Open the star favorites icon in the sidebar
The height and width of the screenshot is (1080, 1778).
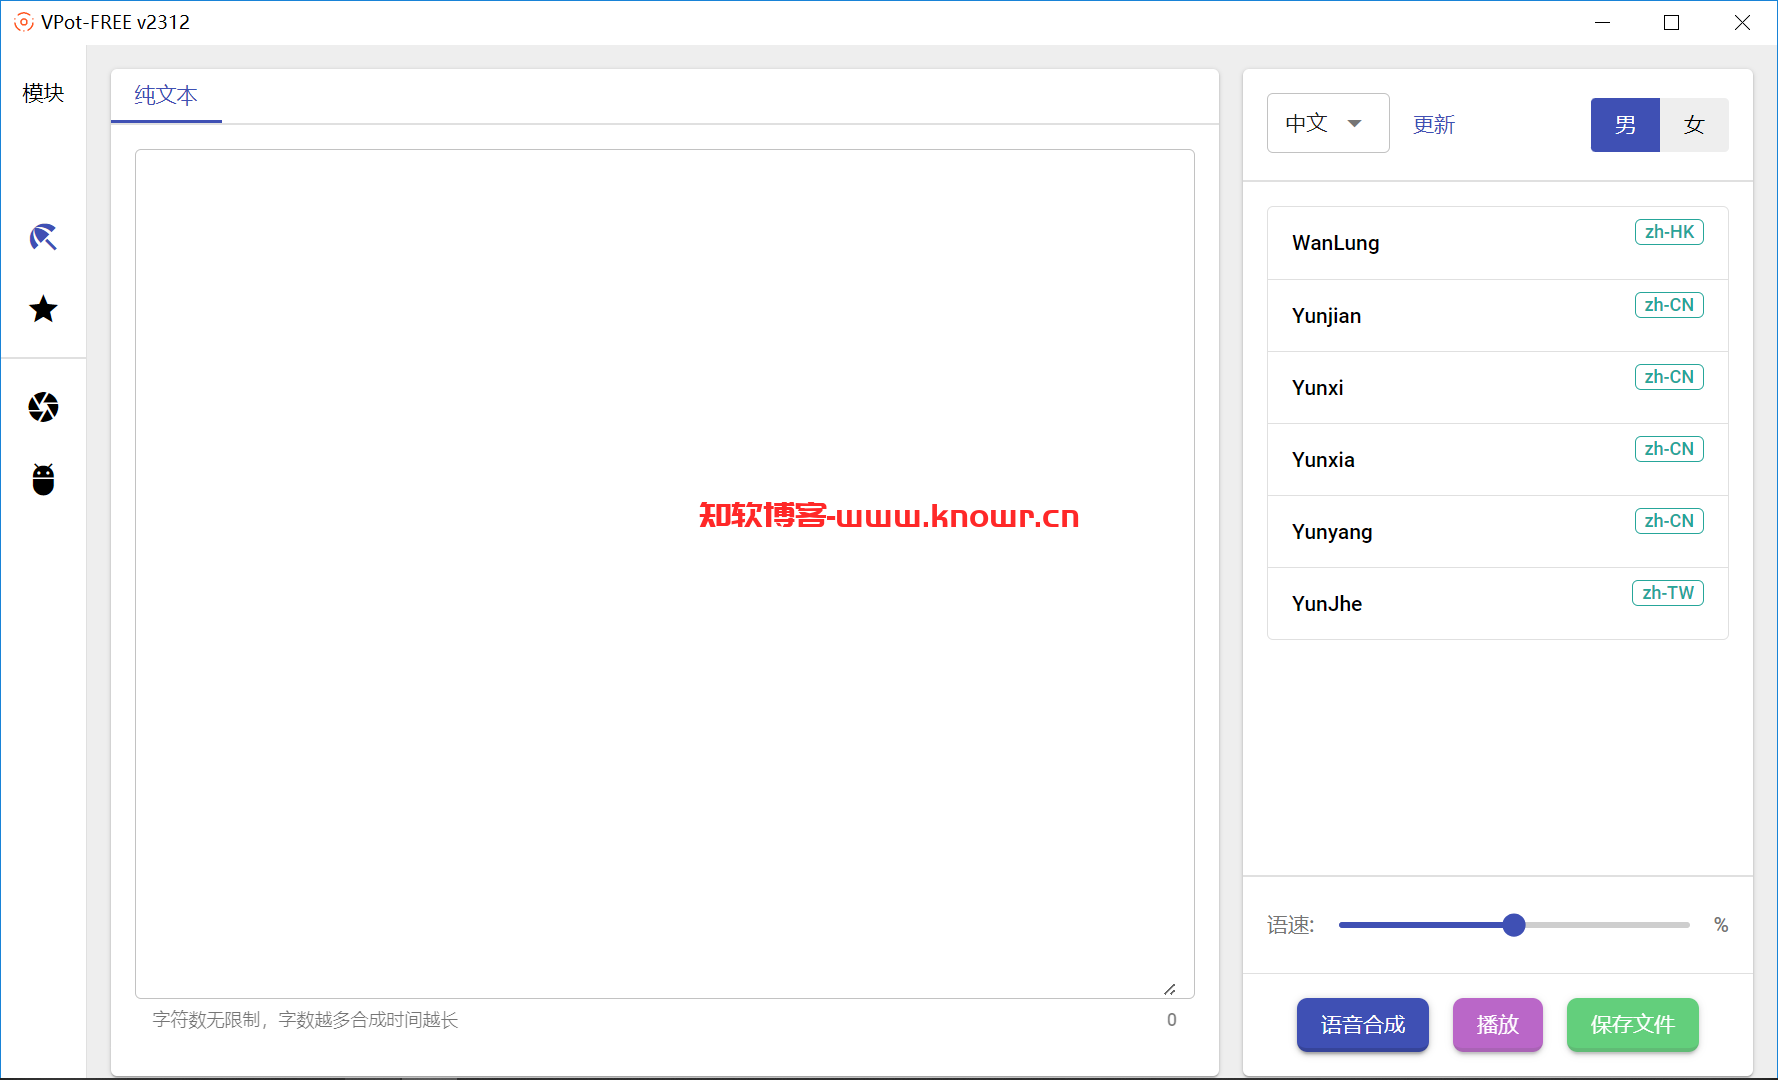pos(43,309)
